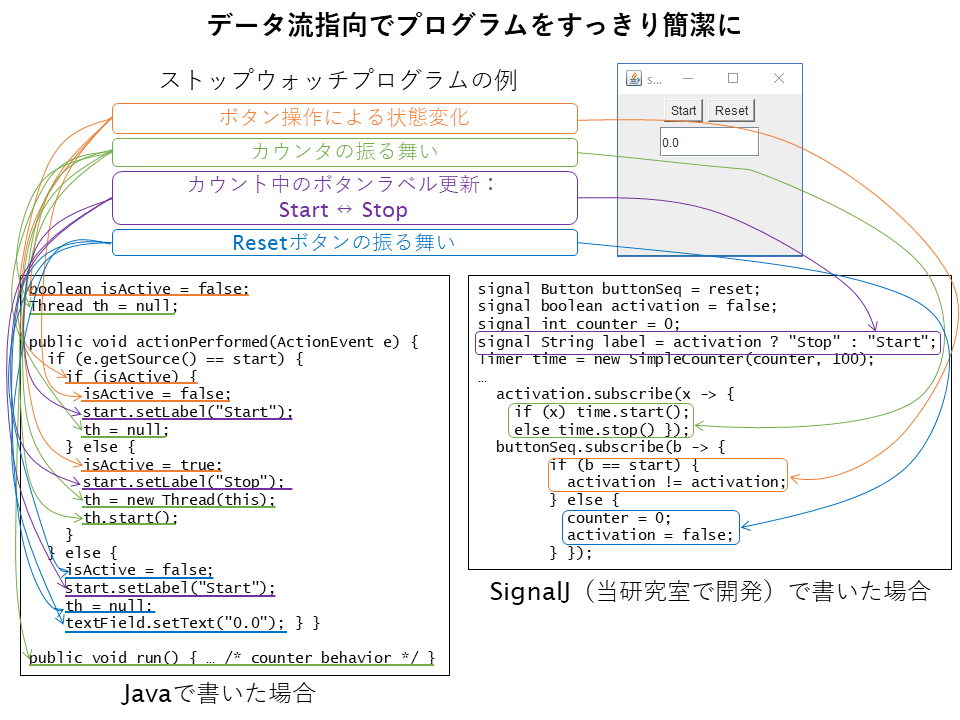Click 'public void run()' line
Screen dimensions: 960x720
(x=231, y=658)
